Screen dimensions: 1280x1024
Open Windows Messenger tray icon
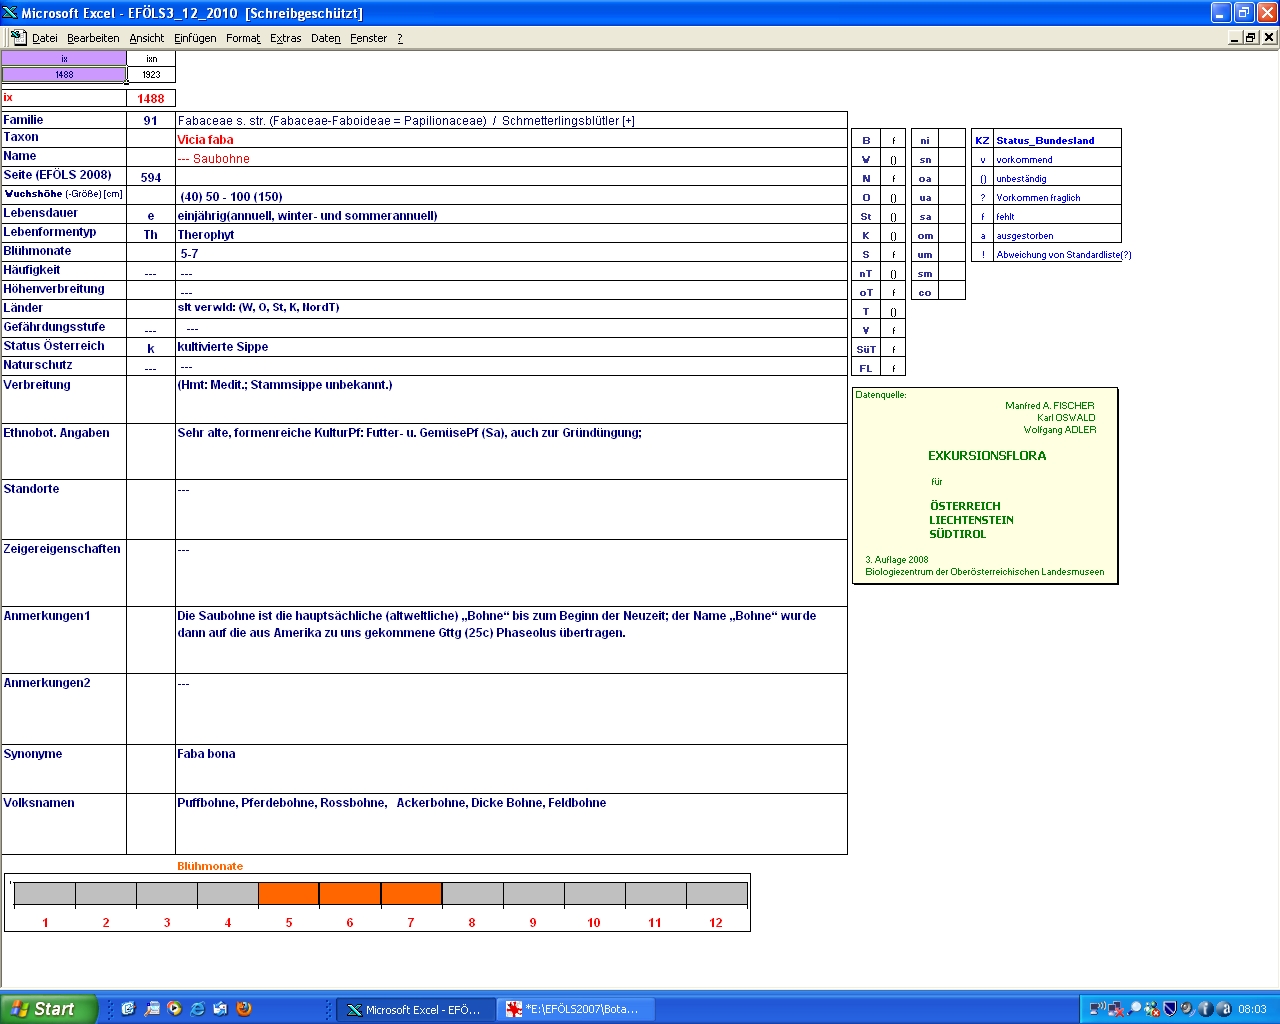point(1151,1009)
